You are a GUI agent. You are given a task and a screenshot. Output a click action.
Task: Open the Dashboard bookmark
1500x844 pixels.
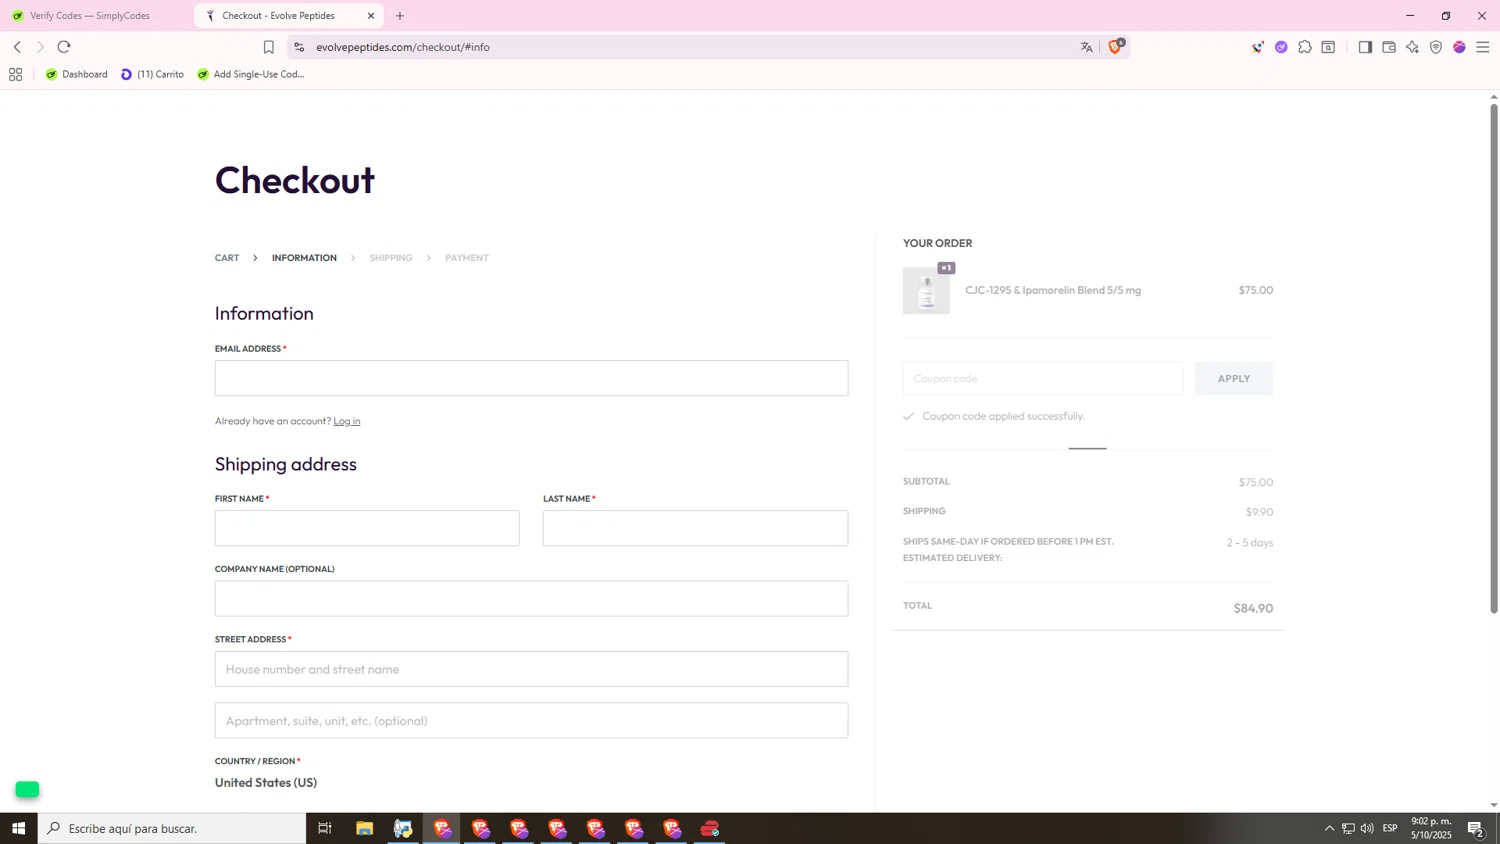click(77, 74)
